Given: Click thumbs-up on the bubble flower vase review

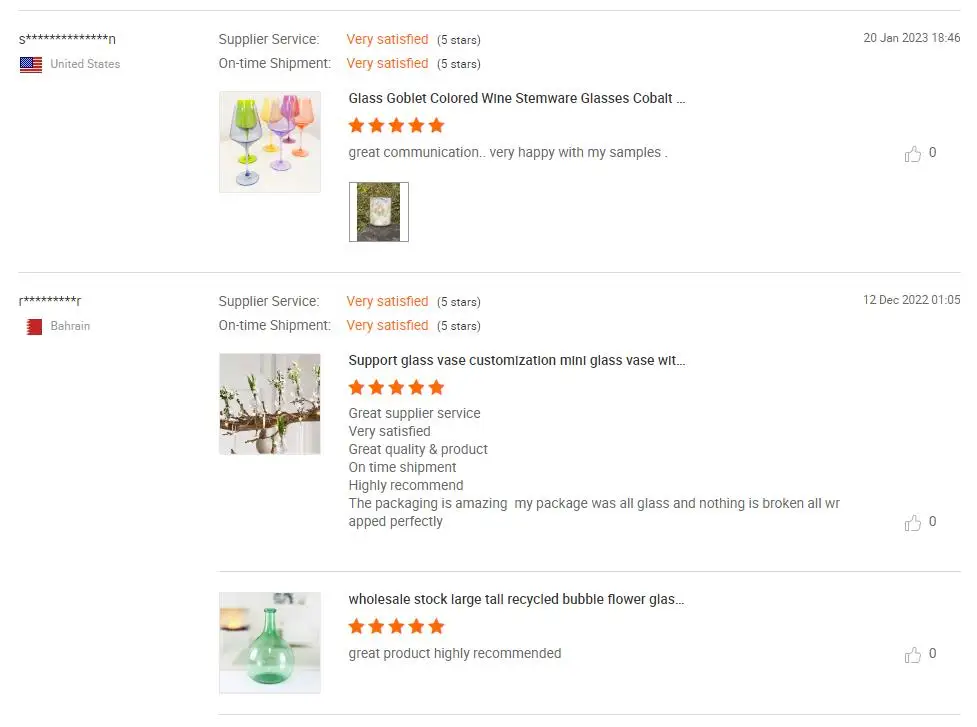Looking at the screenshot, I should point(913,655).
